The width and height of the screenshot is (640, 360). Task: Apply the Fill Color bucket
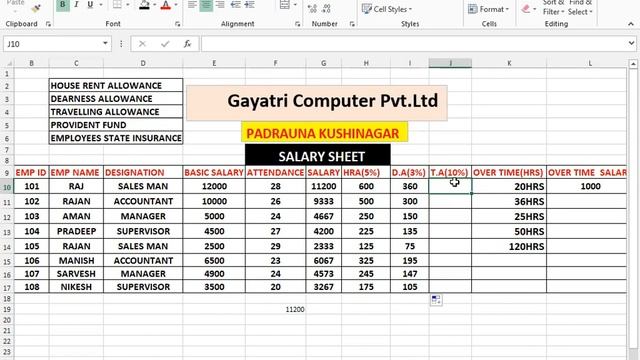144,5
